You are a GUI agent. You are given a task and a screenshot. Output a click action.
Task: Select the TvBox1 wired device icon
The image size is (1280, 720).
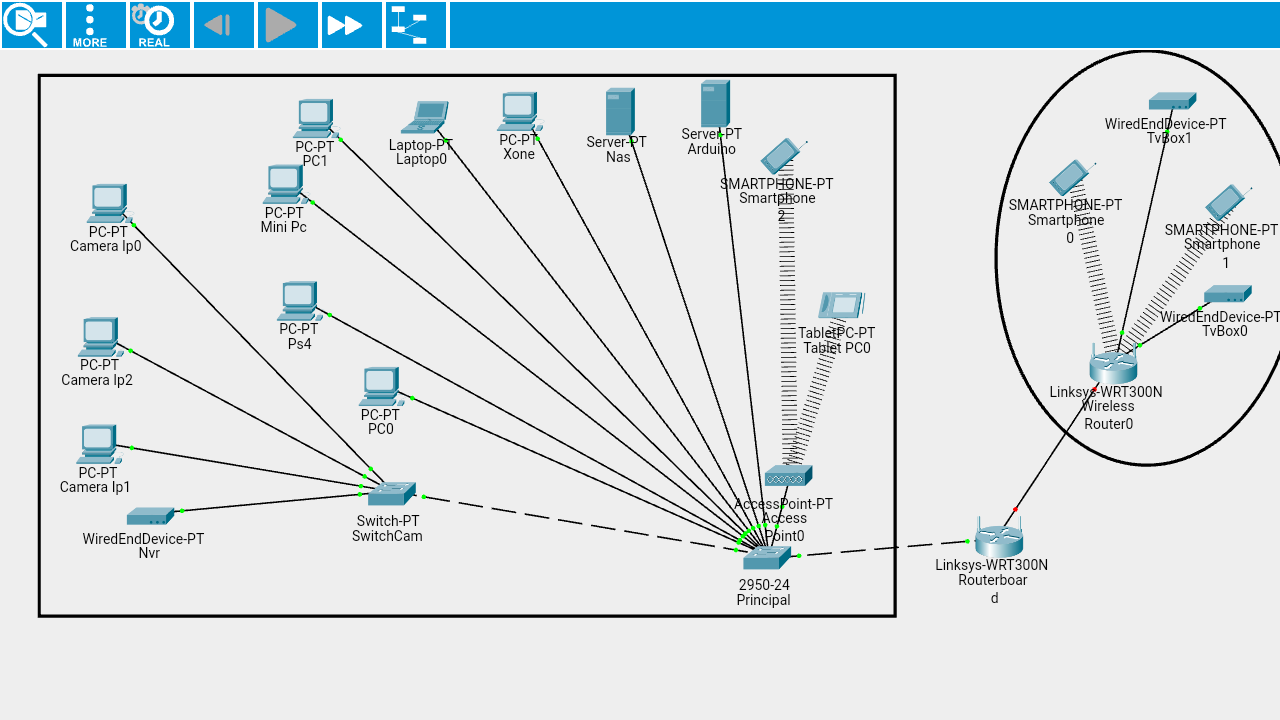point(1173,101)
